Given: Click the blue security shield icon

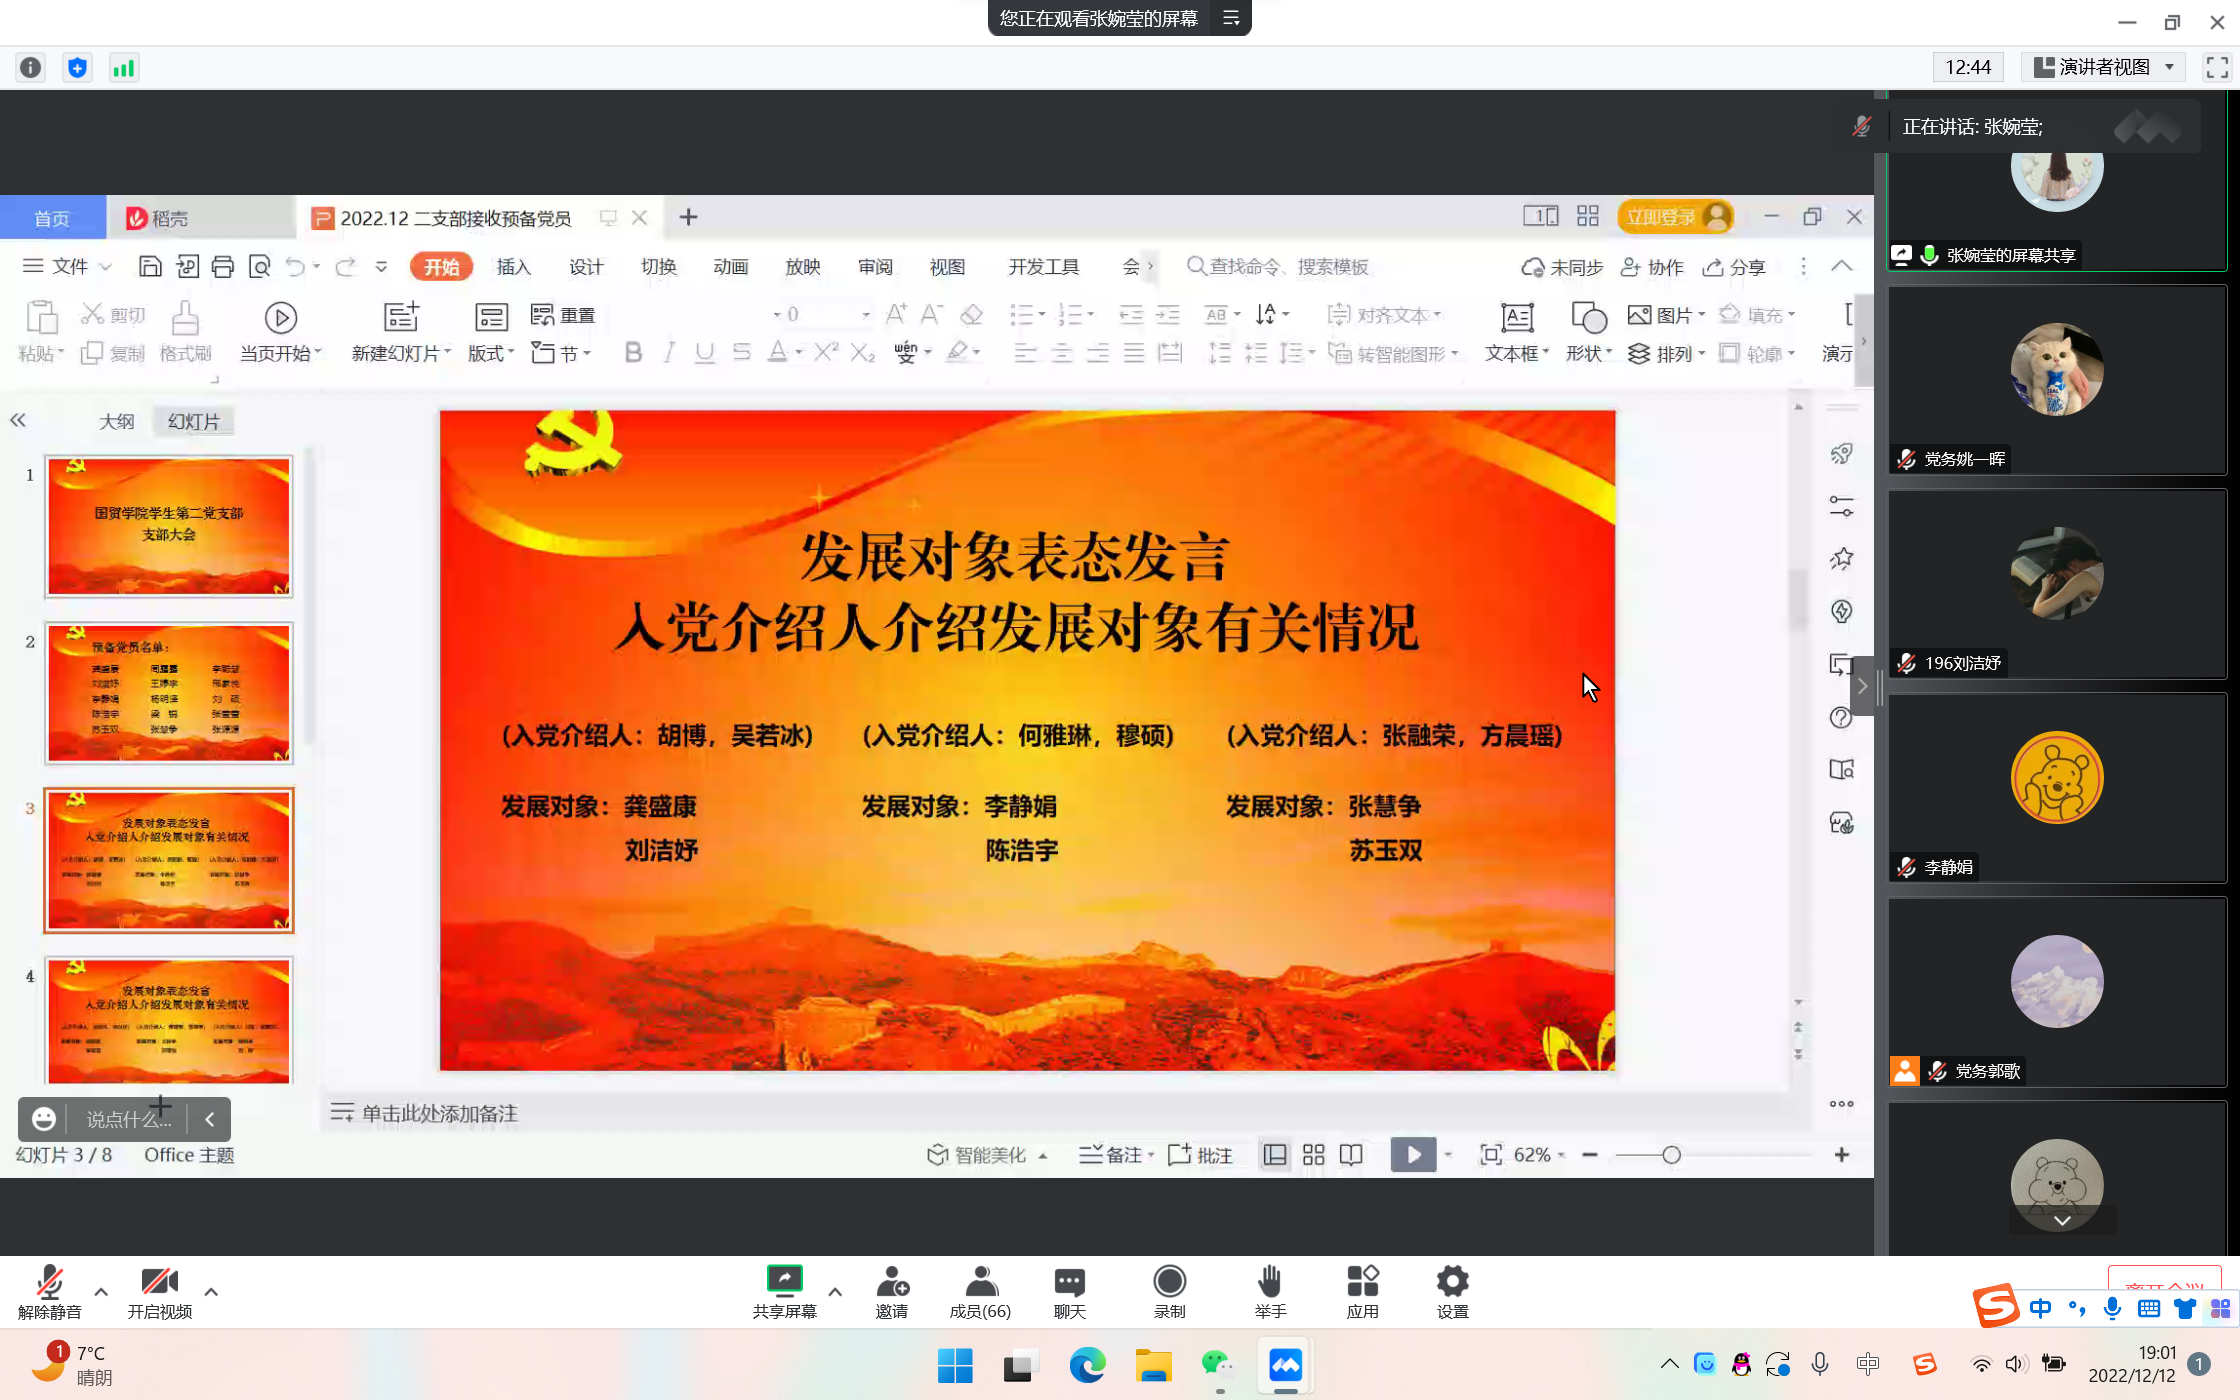Looking at the screenshot, I should click(x=77, y=67).
